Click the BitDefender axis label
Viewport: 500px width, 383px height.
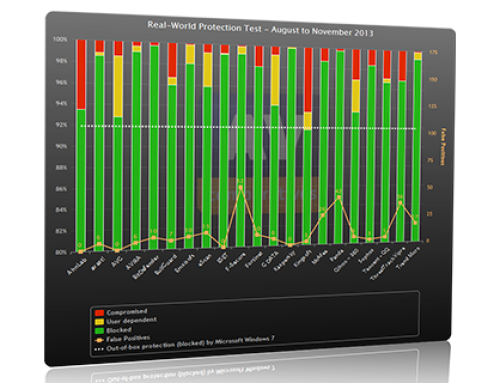click(x=145, y=268)
